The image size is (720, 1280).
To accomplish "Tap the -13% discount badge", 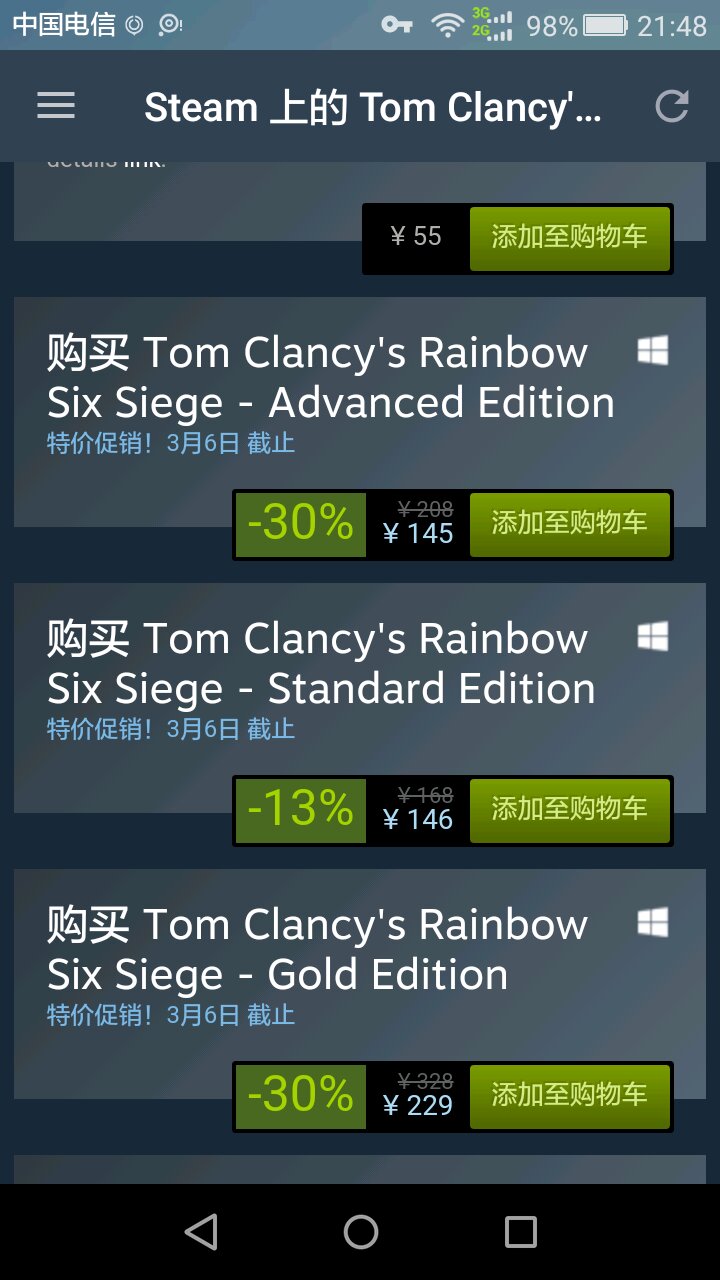I will pos(300,810).
